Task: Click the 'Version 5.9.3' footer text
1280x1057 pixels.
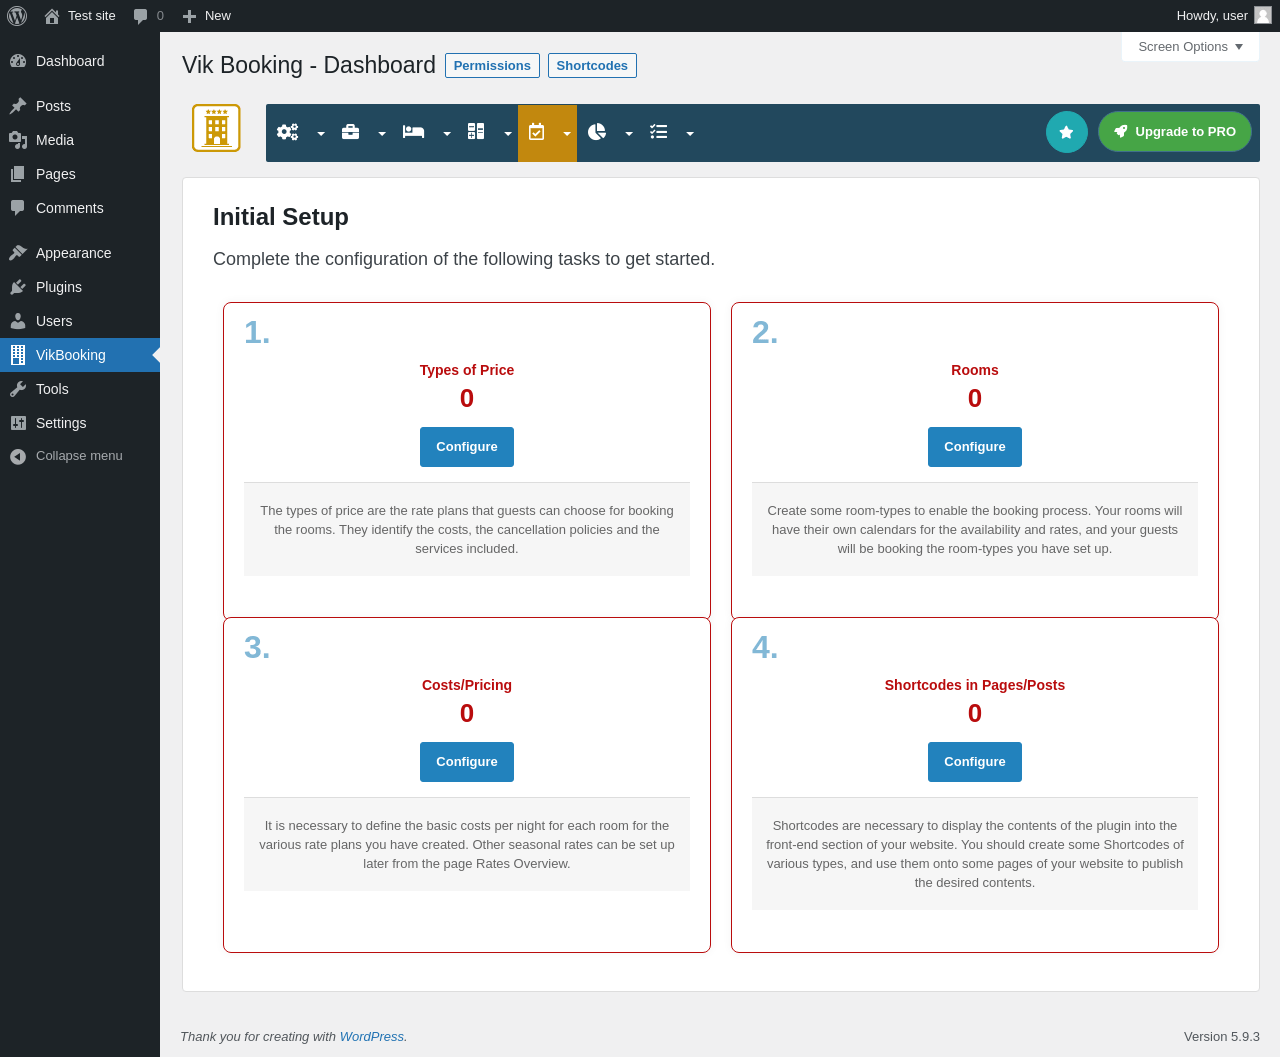Action: point(1222,1037)
